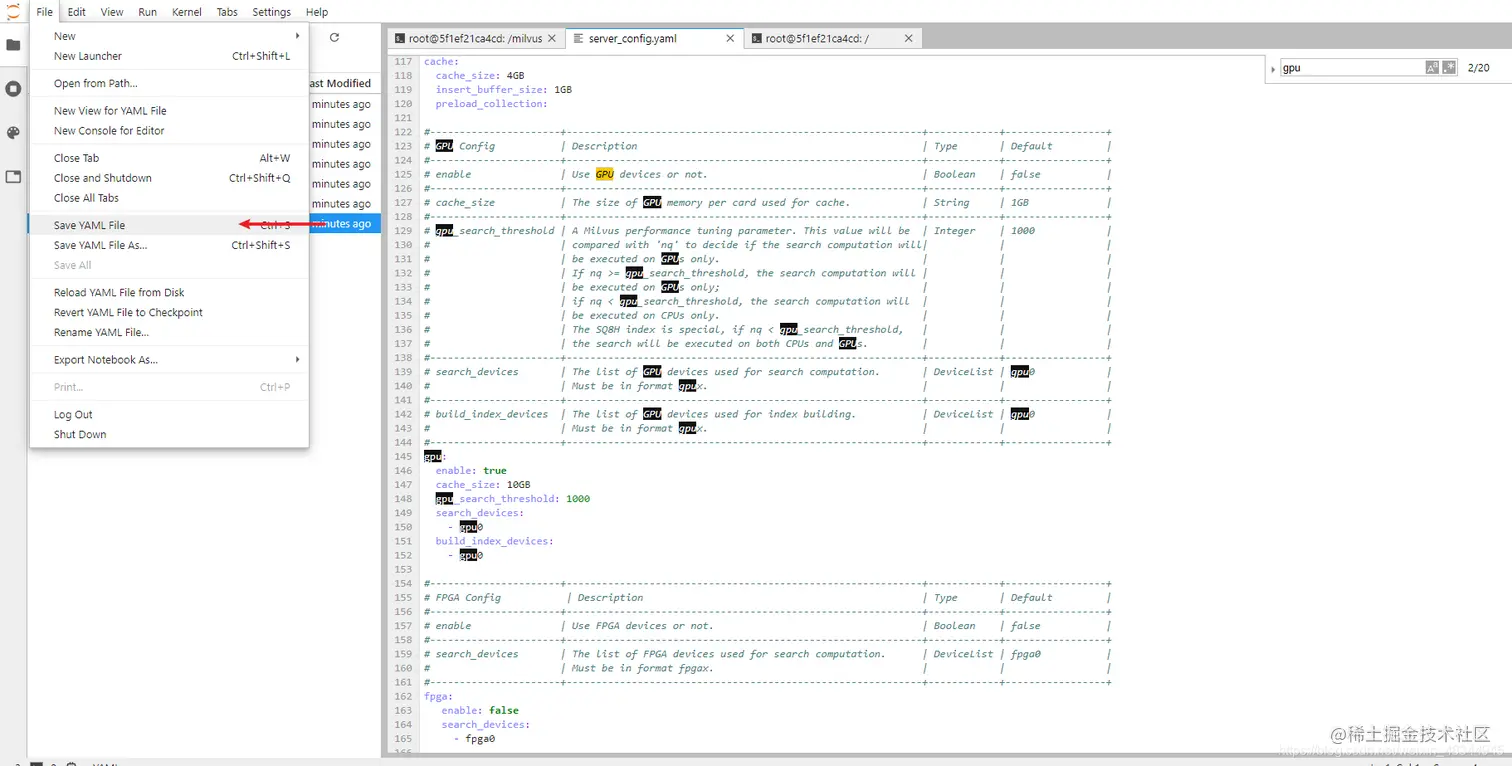Viewport: 1512px width, 766px height.
Task: Switch to the root@5f1ef21ca4cd: /milvus tab
Action: point(475,39)
